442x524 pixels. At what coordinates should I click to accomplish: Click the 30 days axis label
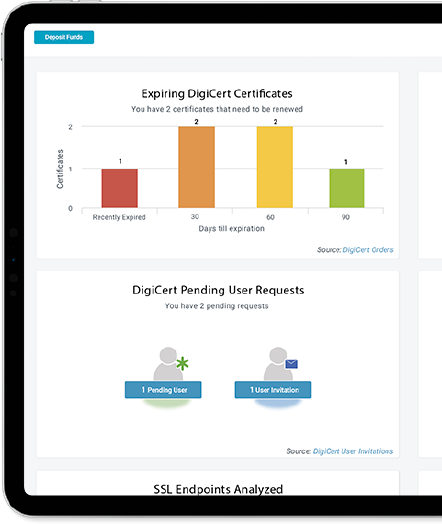click(x=195, y=217)
